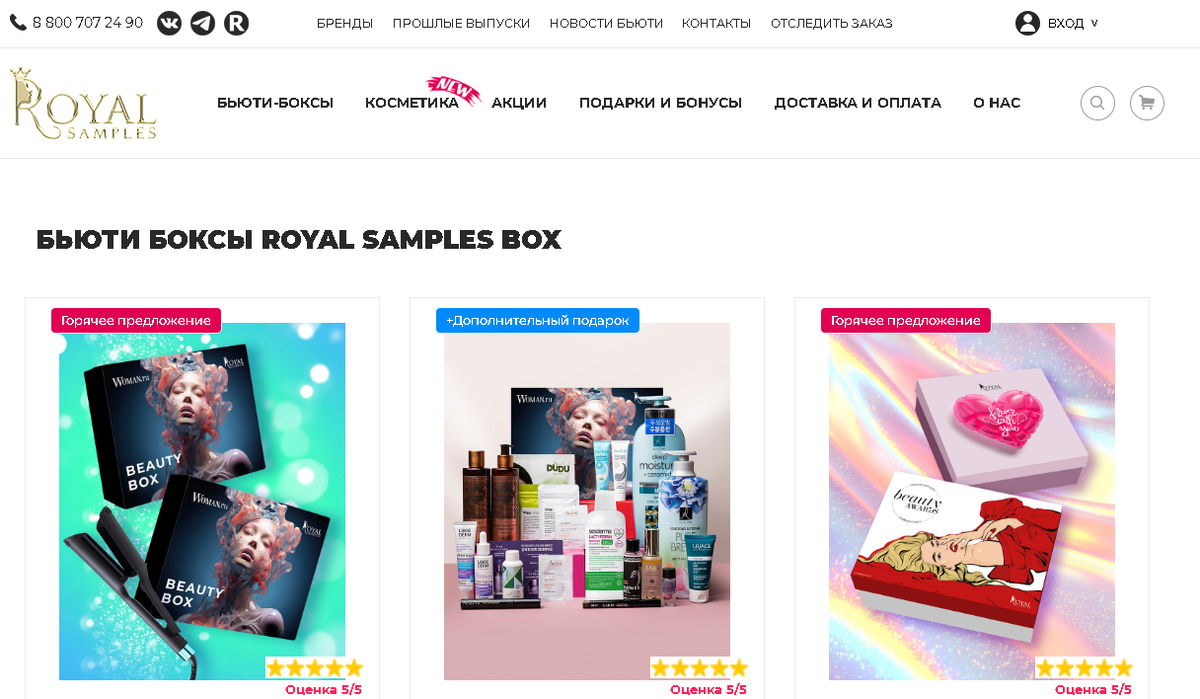Open ПОДАРКИ И БОНУСЫ section
The height and width of the screenshot is (699, 1200).
point(660,103)
